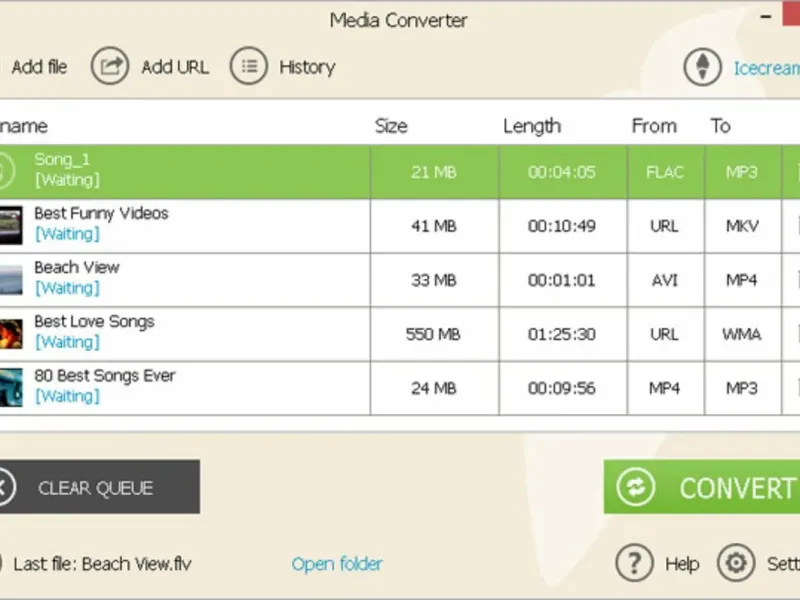The image size is (800, 600).
Task: Select the 80 Best Songs Ever title
Action: [105, 376]
